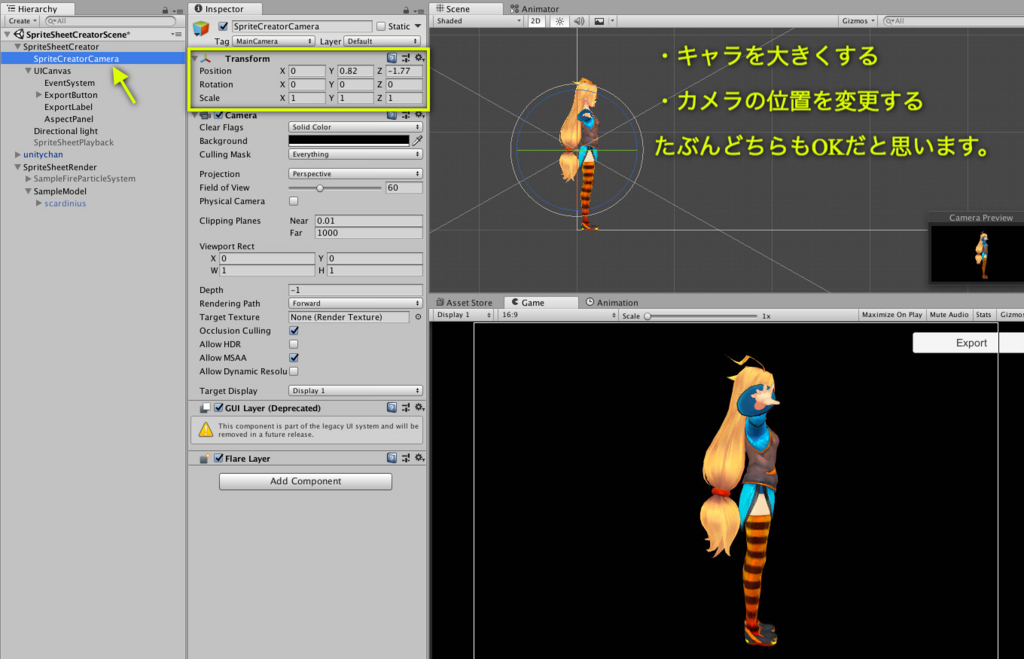1024x659 pixels.
Task: Open Clear Flags Solid Color dropdown
Action: coord(355,127)
